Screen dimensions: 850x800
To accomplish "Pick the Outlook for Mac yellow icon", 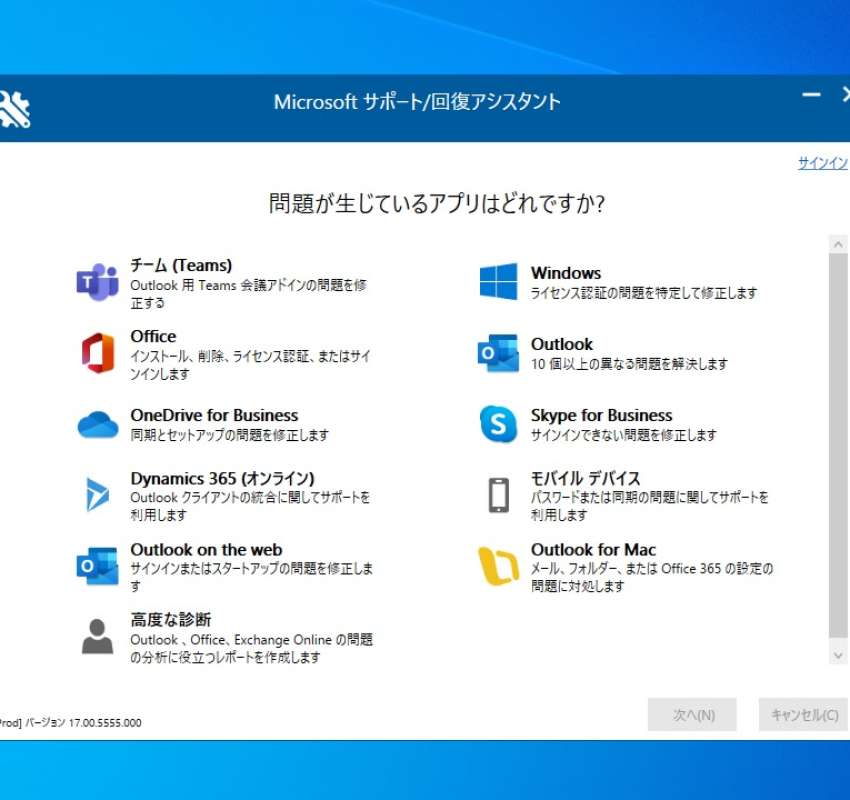I will click(498, 566).
